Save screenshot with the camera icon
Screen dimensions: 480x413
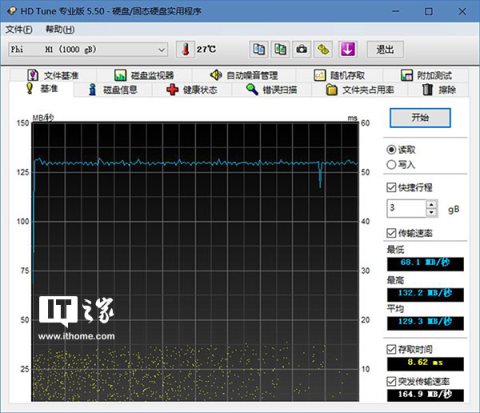point(302,49)
